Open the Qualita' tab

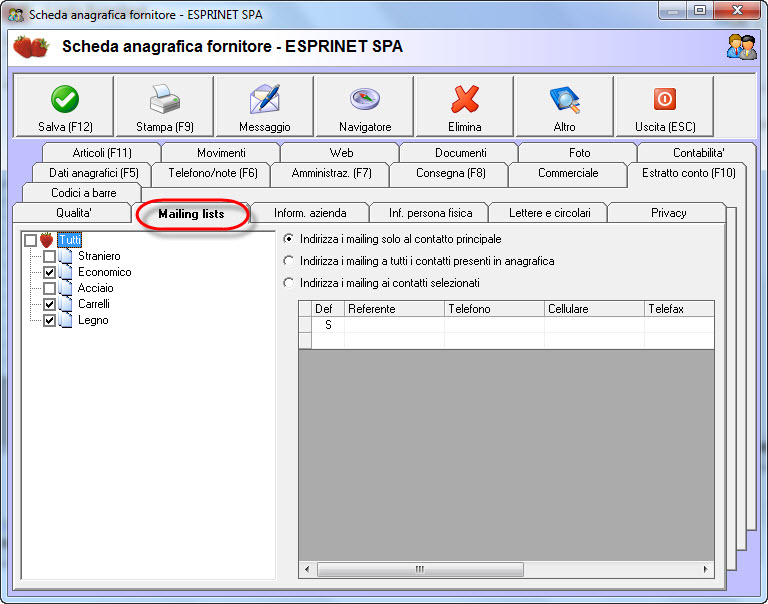(73, 213)
